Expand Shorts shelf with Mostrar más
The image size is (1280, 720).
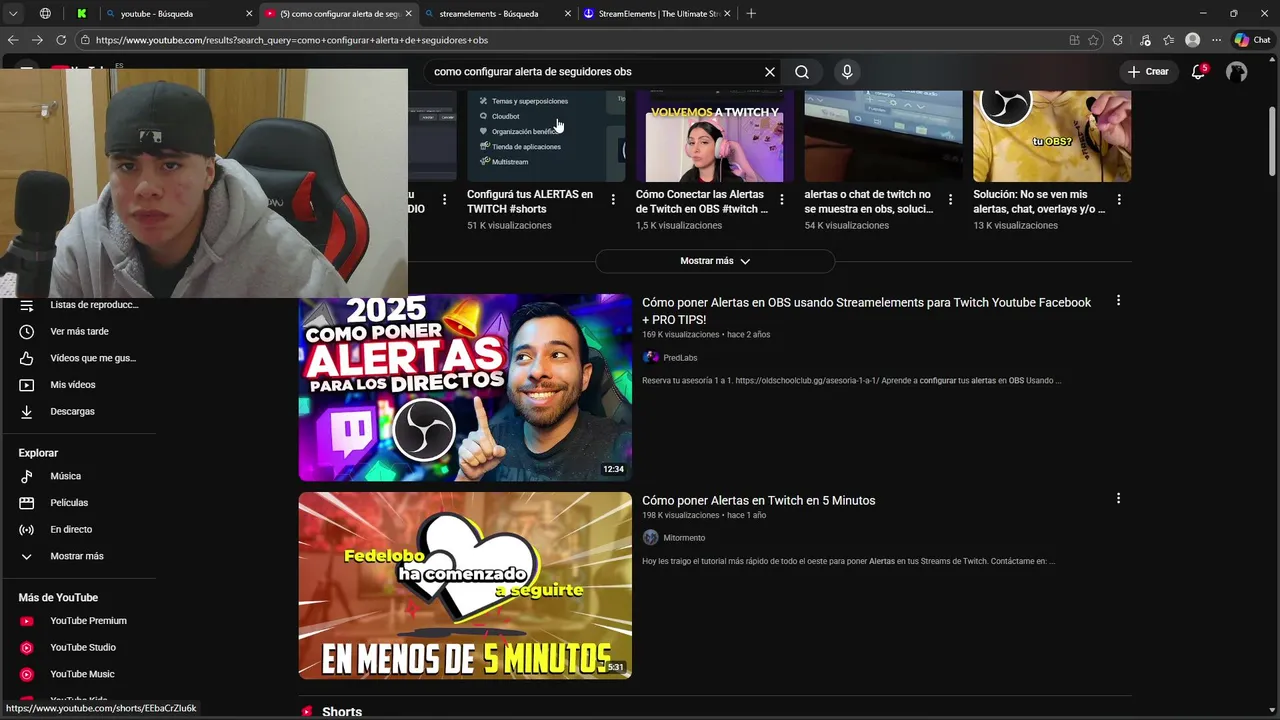(x=715, y=261)
